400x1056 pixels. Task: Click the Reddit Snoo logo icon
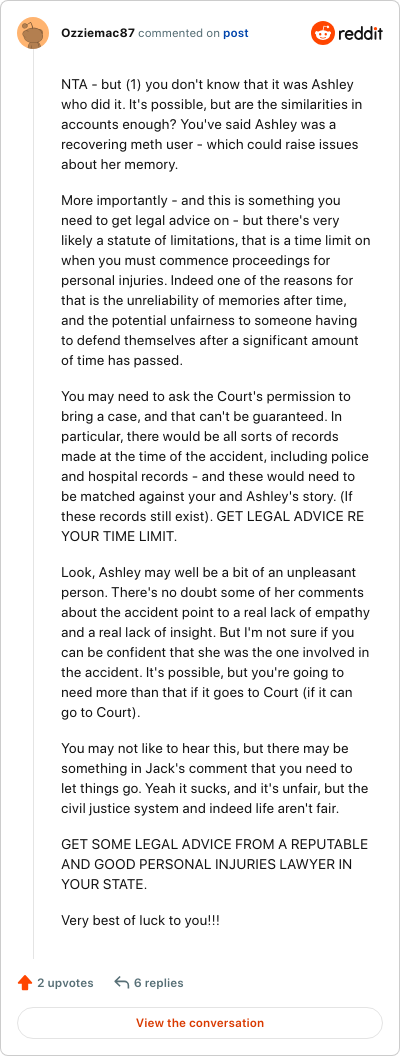tap(323, 33)
